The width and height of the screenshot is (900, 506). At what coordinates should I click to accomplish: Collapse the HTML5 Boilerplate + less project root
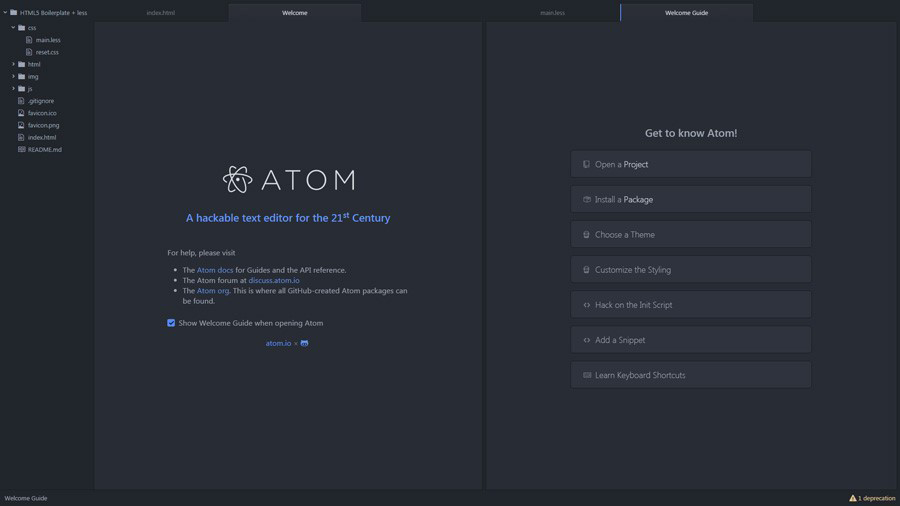tap(5, 12)
